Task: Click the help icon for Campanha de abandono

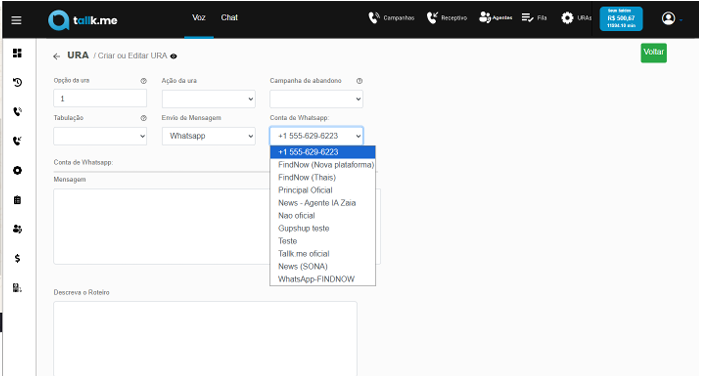Action: pos(359,81)
